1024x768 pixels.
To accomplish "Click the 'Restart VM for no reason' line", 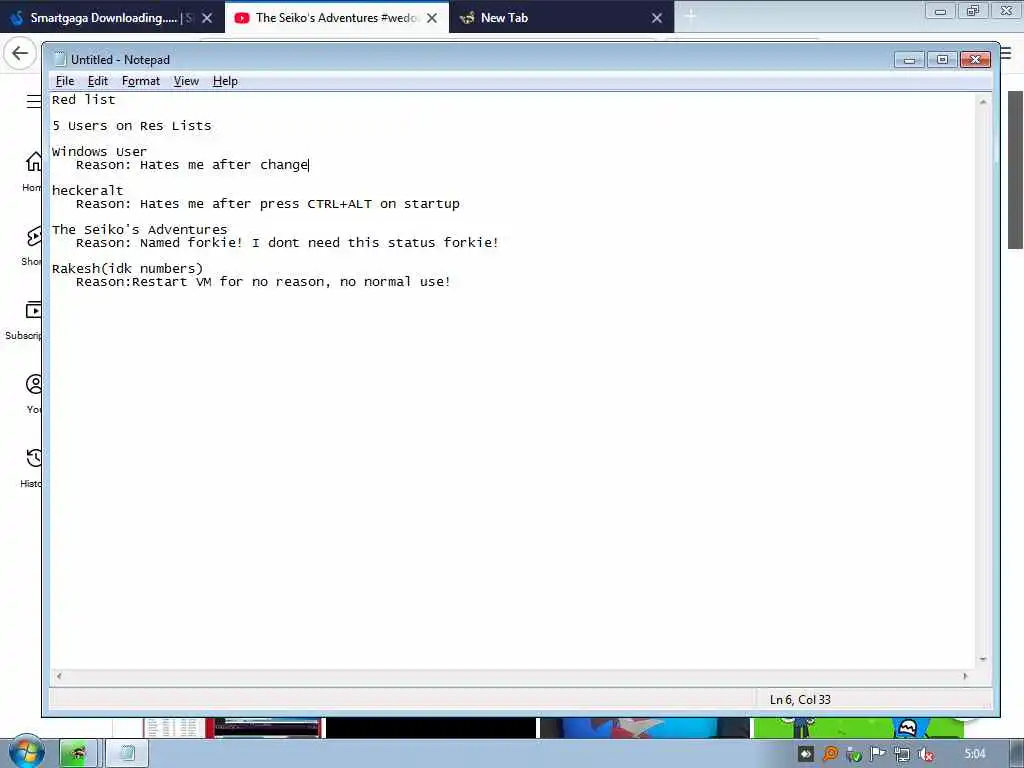I will [263, 282].
